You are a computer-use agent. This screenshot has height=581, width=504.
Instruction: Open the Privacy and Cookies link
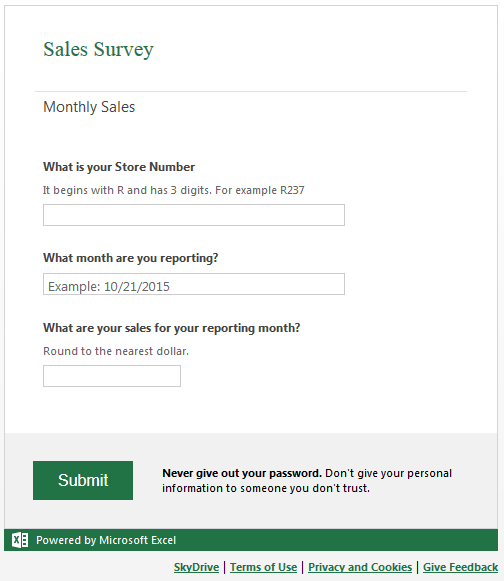tap(360, 567)
